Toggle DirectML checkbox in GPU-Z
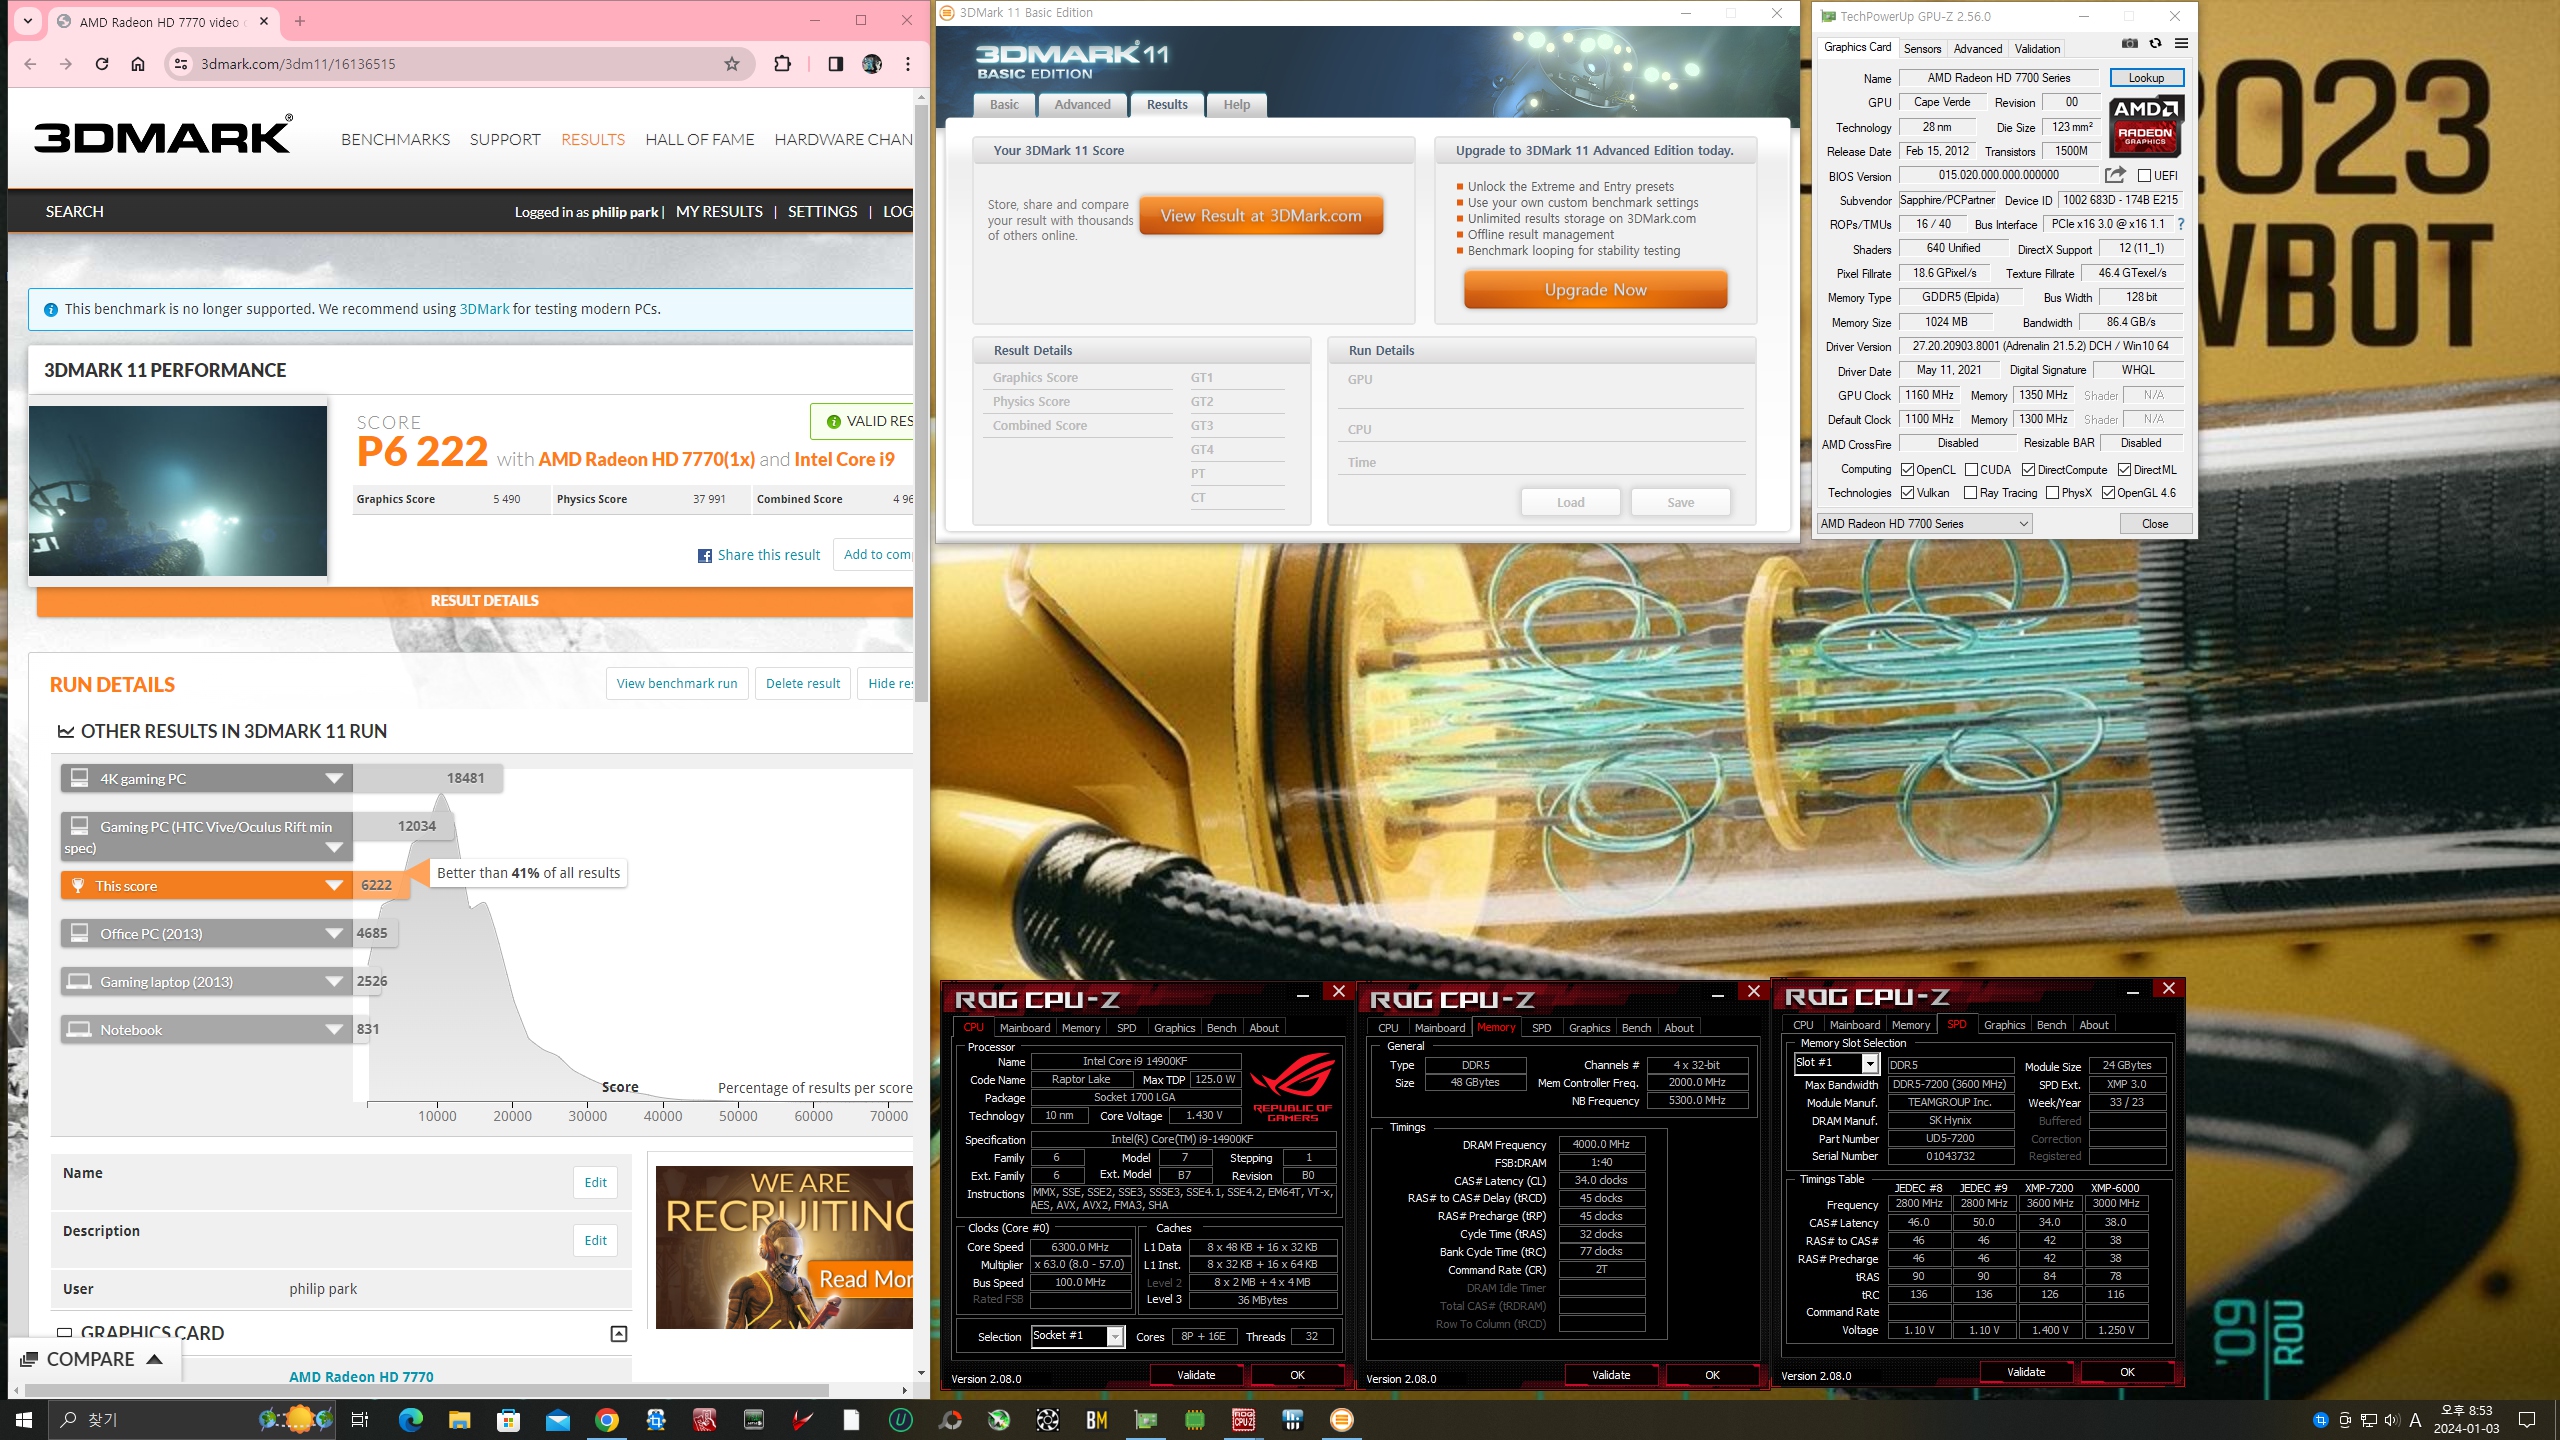This screenshot has height=1440, width=2560. pos(2124,470)
